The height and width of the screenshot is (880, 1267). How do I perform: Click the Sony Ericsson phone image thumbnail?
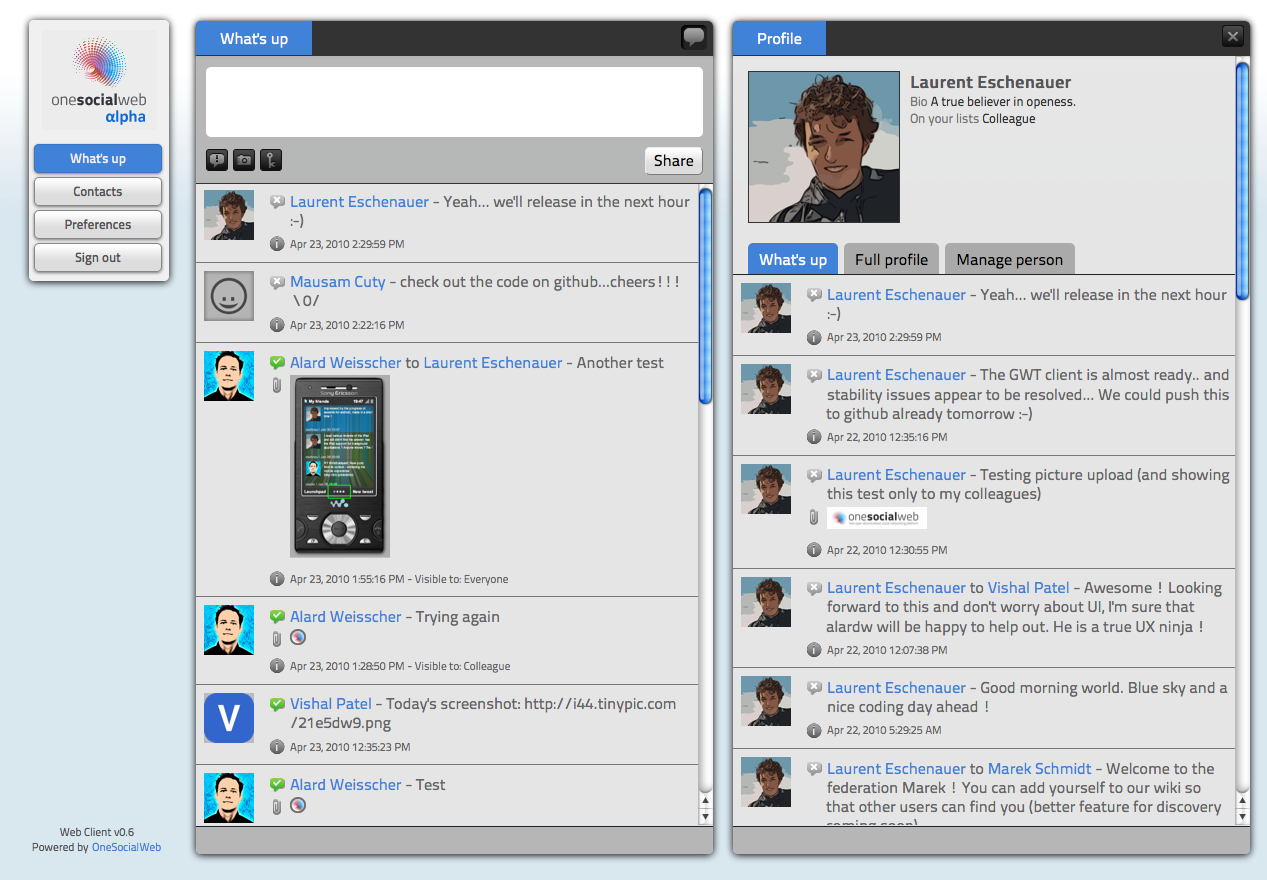(x=339, y=466)
